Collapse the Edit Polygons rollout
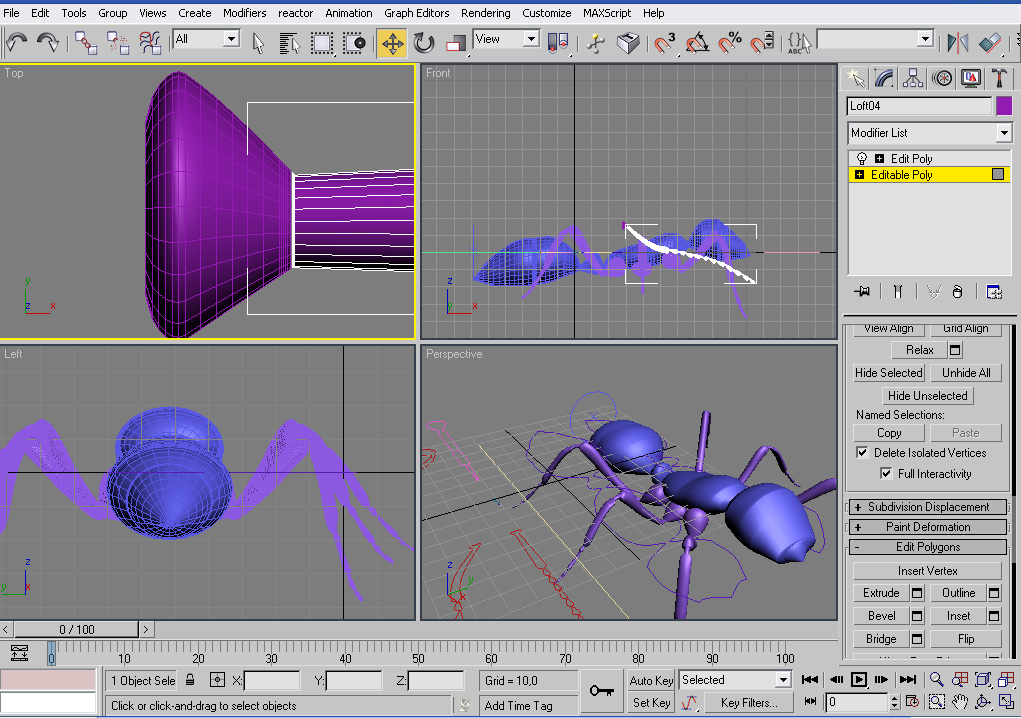 (928, 547)
